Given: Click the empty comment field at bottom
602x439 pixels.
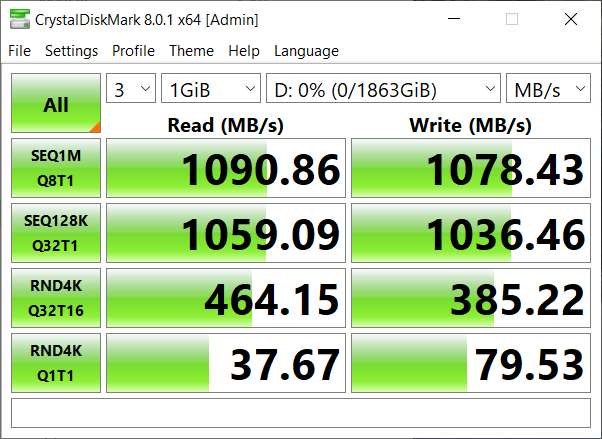Looking at the screenshot, I should 301,413.
